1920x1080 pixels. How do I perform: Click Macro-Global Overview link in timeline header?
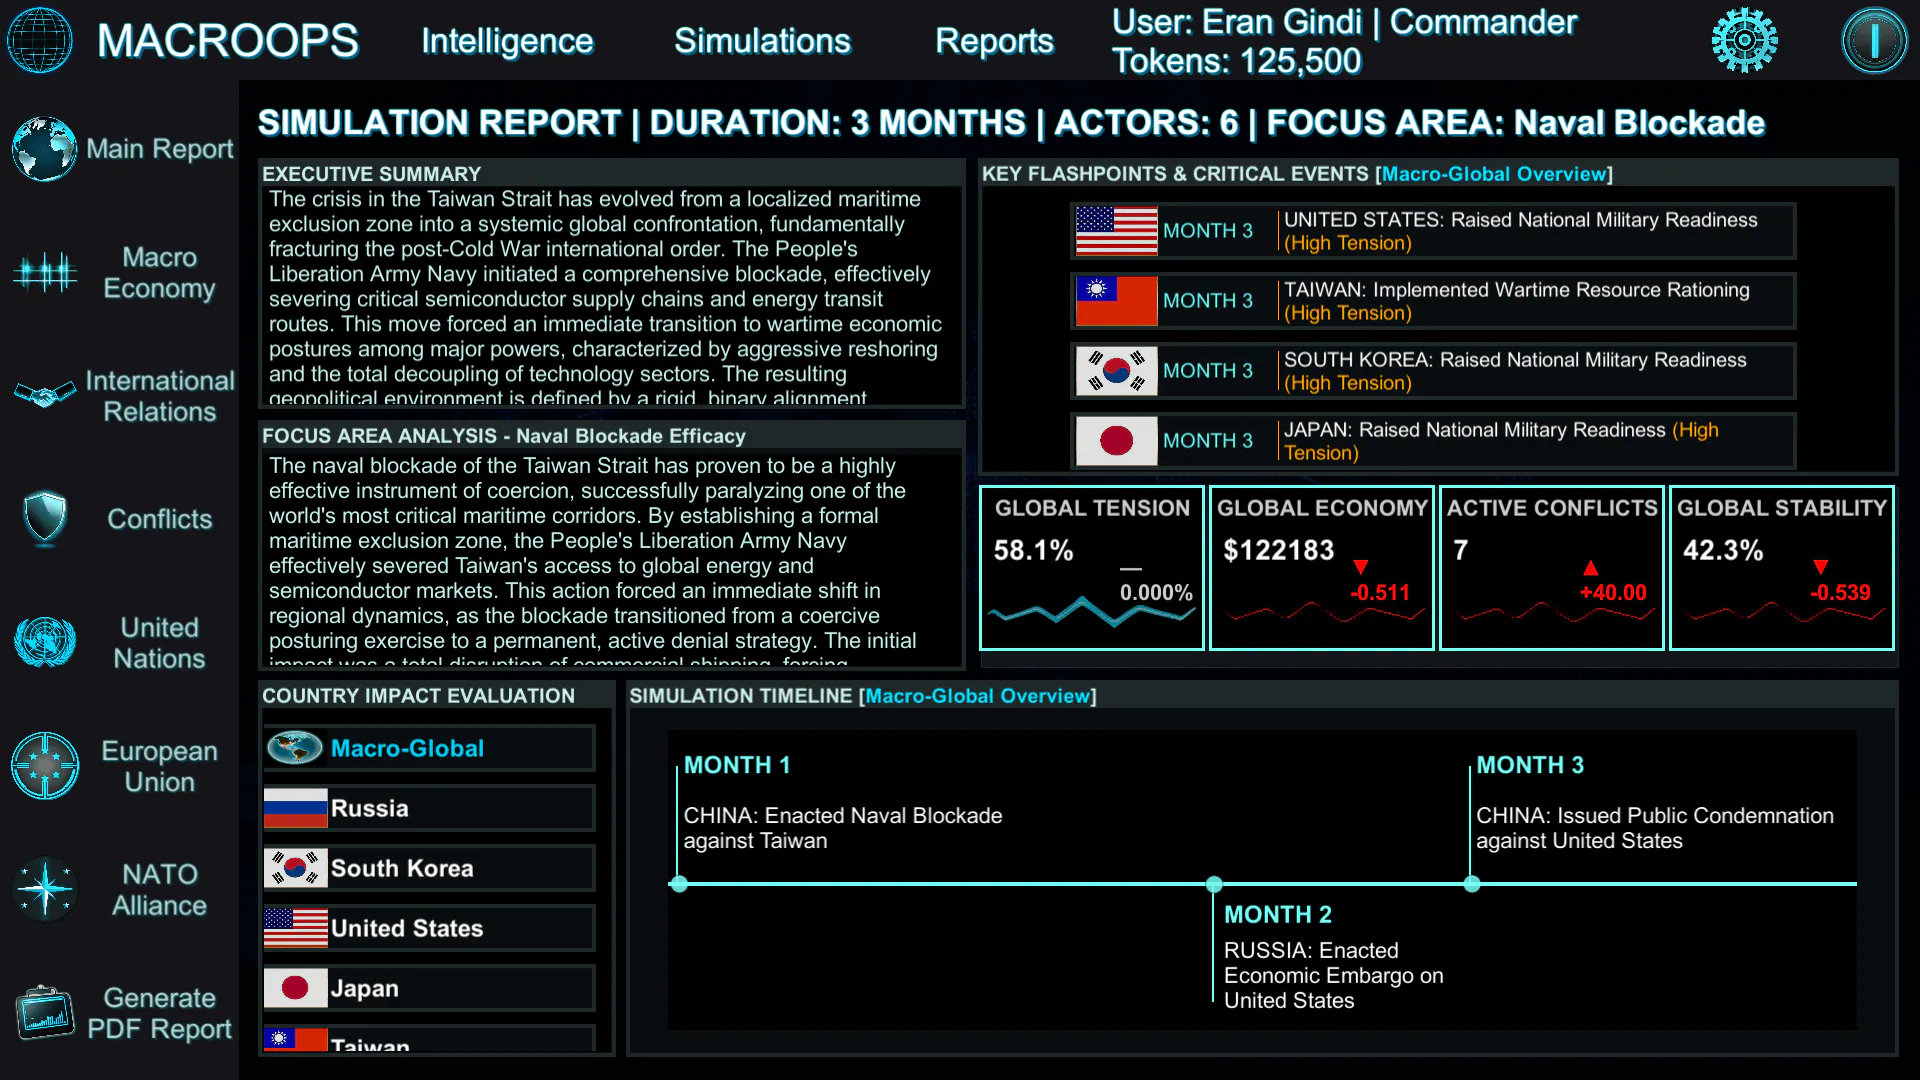(x=977, y=696)
